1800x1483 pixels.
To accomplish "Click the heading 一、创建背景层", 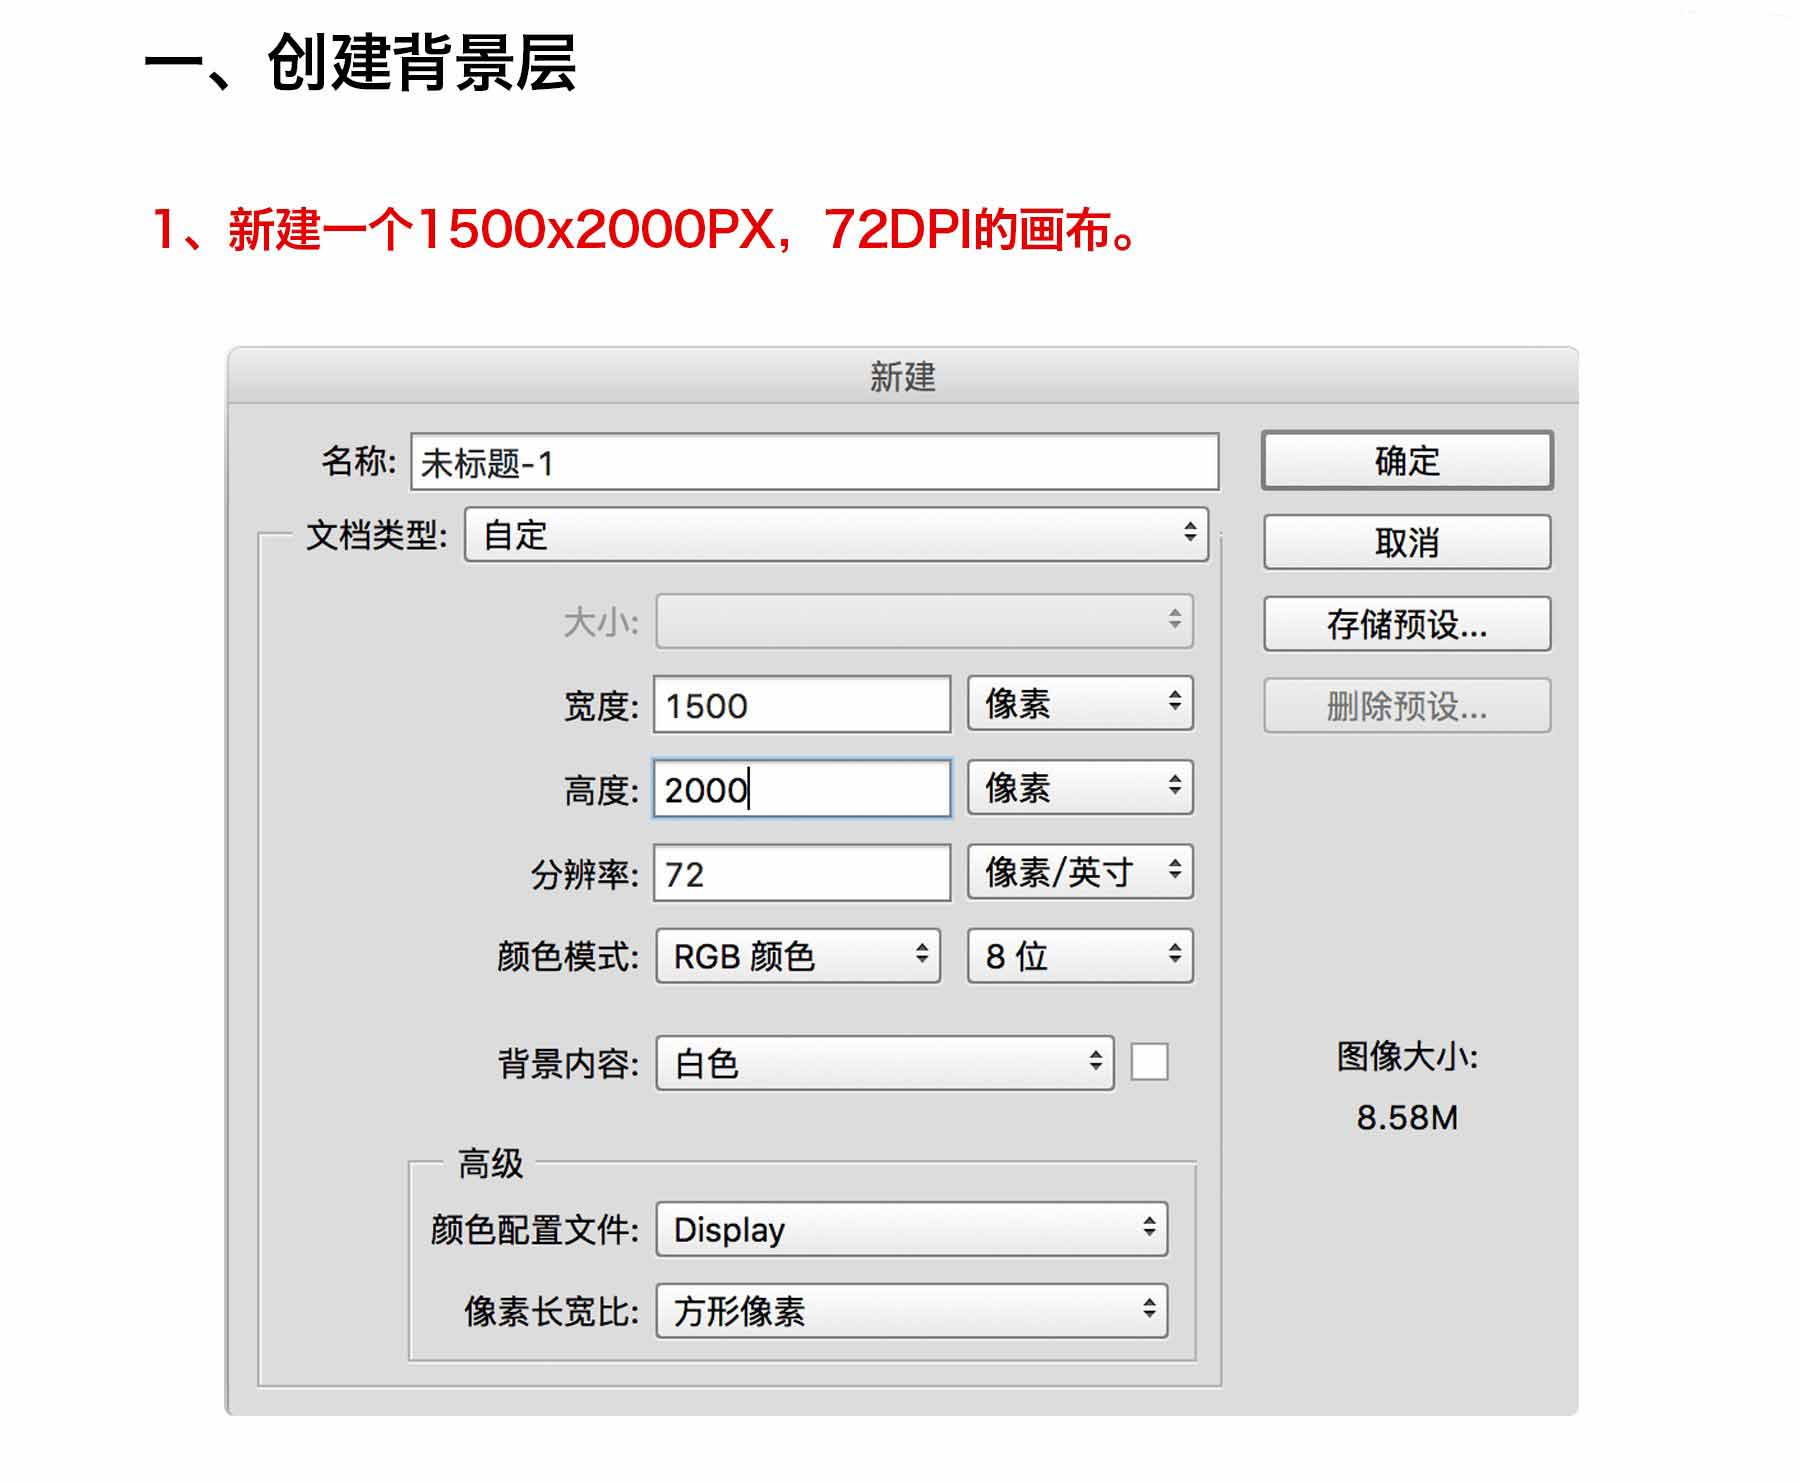I will [x=360, y=62].
